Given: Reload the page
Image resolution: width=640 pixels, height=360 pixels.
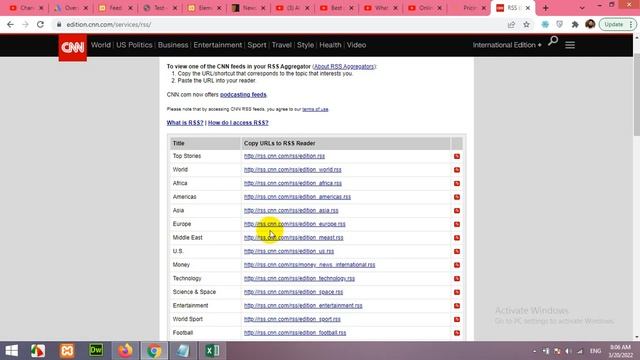Looking at the screenshot, I should tap(40, 24).
